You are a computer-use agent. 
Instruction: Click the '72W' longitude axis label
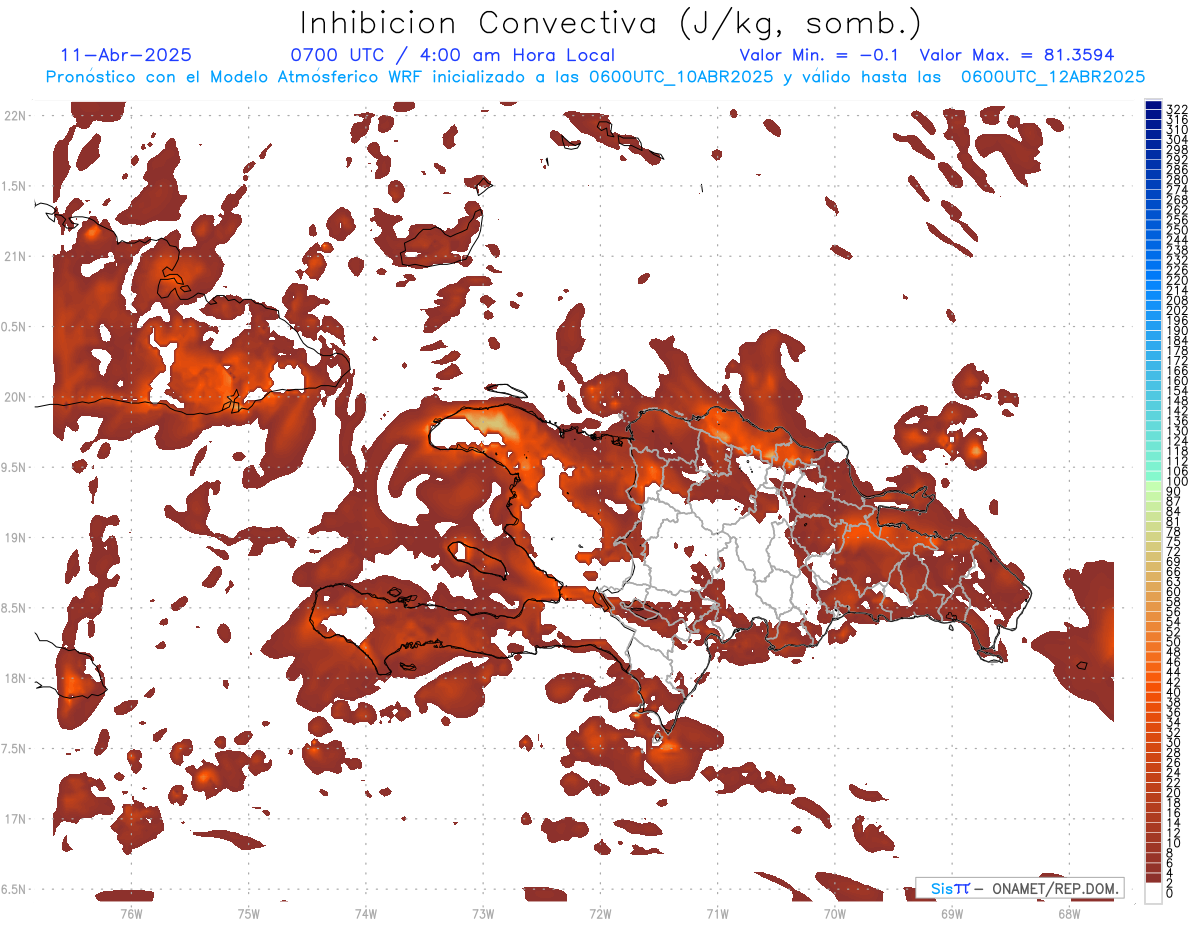[x=601, y=913]
